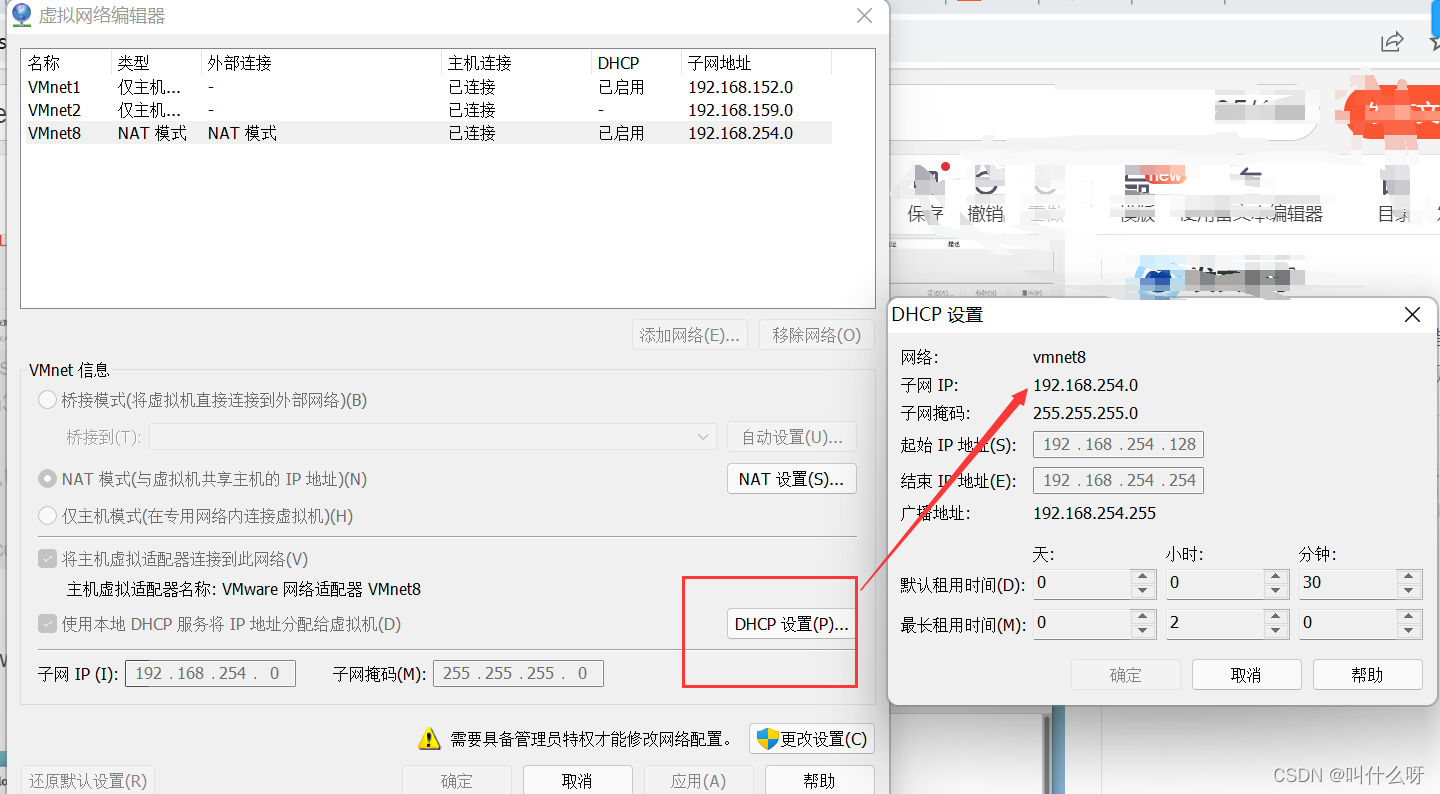Click the 结束 IP 地址 field

1118,480
